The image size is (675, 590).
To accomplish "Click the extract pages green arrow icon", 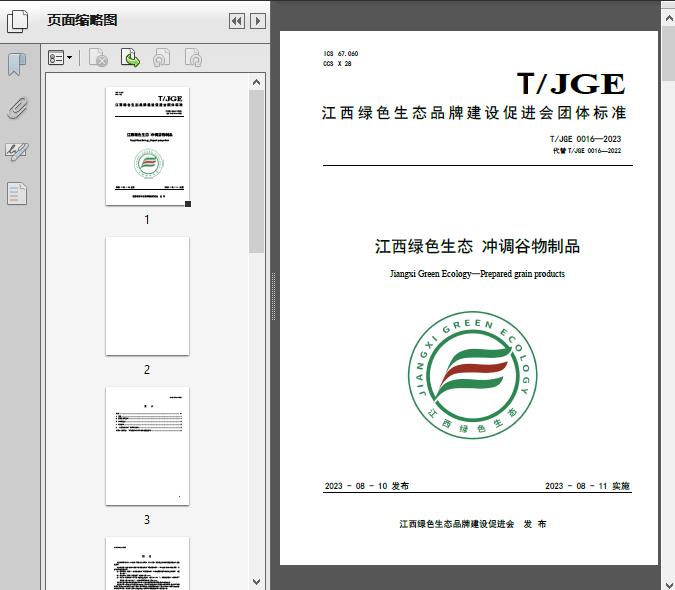I will pos(130,58).
